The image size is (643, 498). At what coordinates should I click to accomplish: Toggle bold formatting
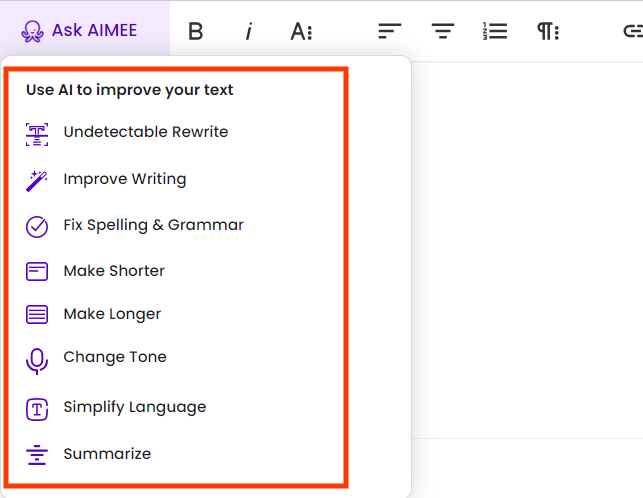[196, 32]
